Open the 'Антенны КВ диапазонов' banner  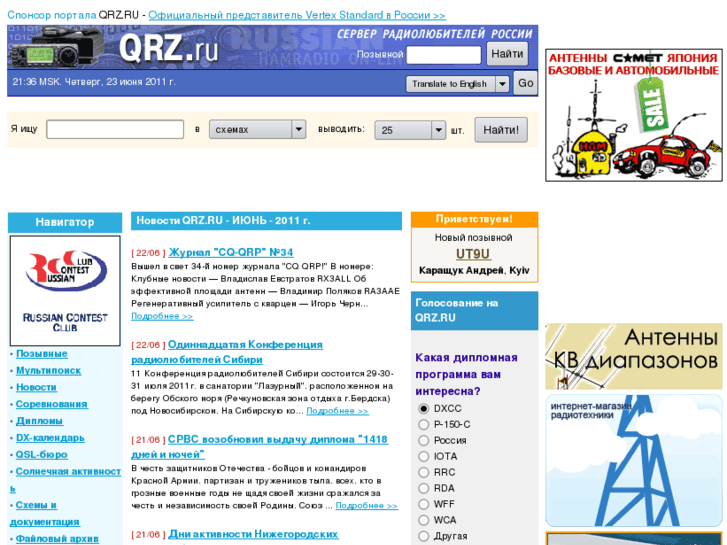click(x=634, y=356)
